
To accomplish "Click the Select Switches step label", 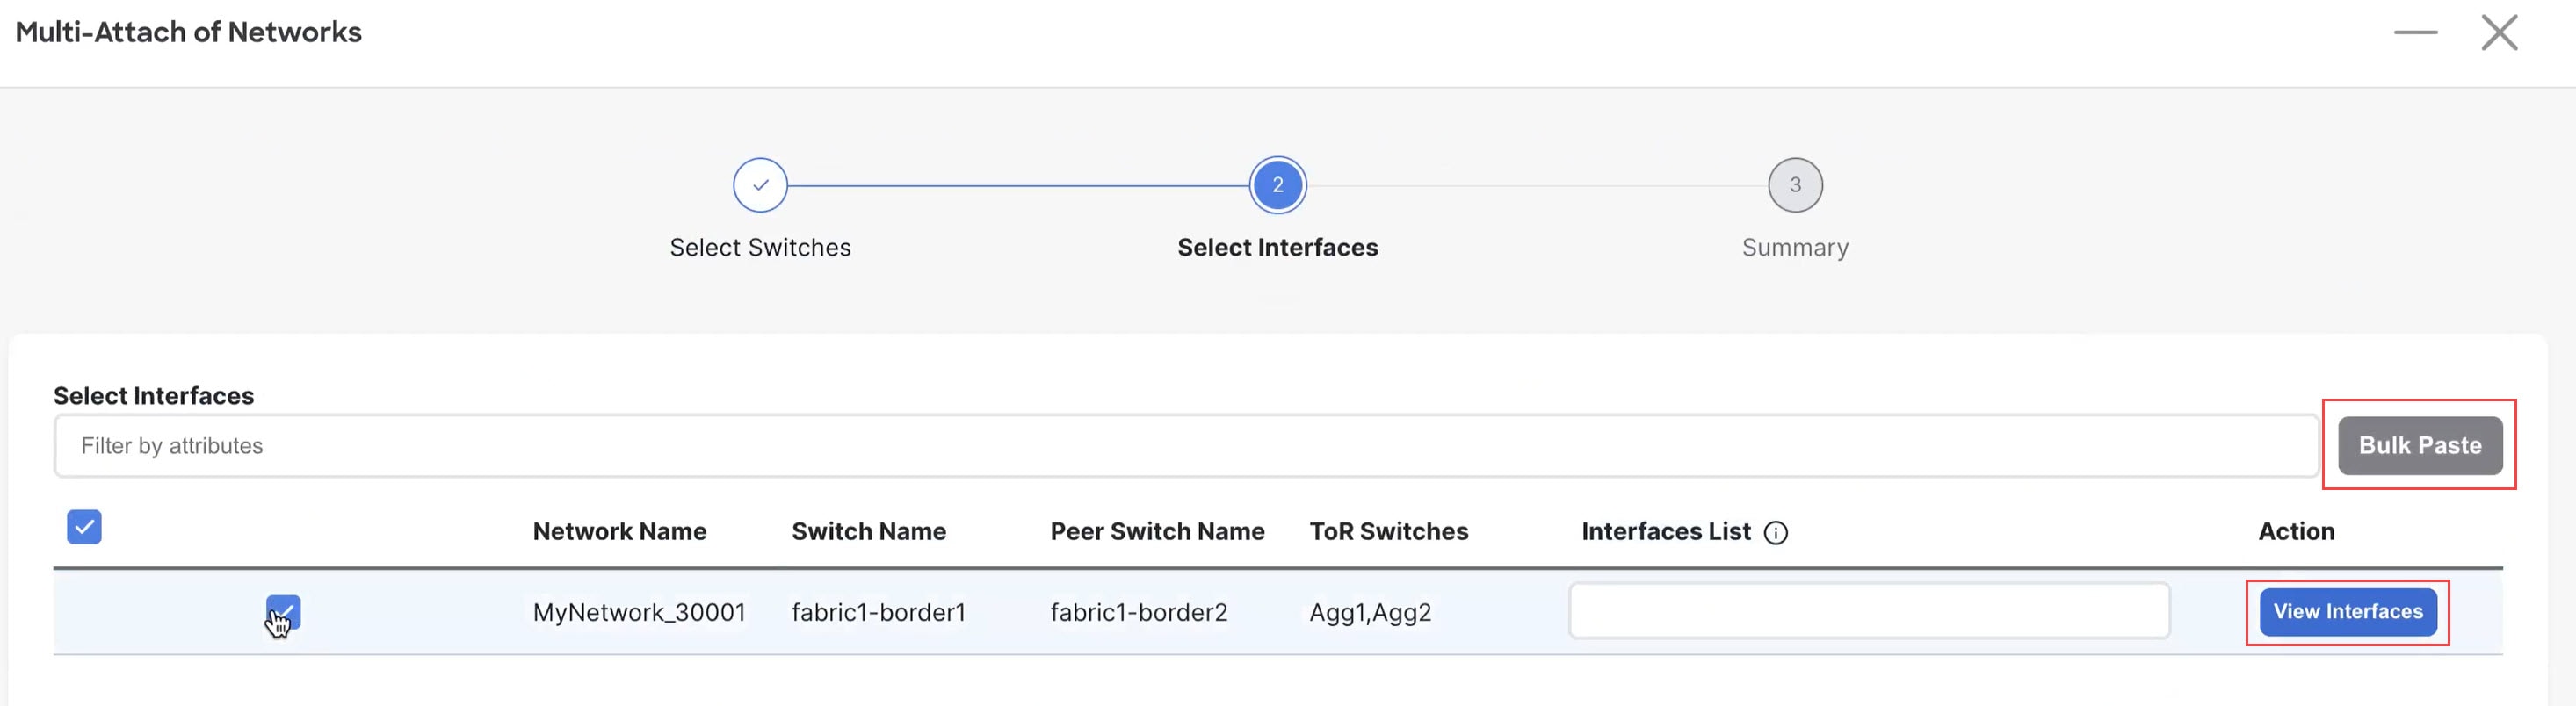I will pyautogui.click(x=760, y=247).
